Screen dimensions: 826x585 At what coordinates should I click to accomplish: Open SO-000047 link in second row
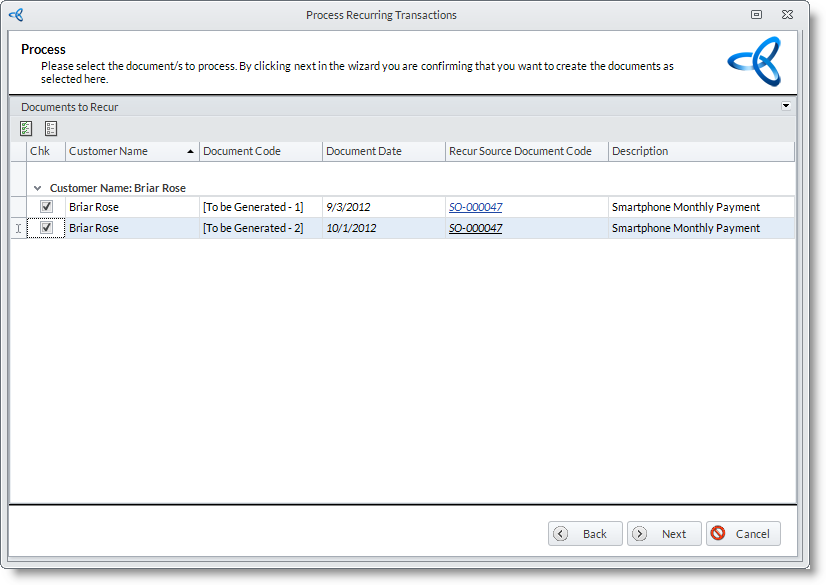tap(475, 229)
